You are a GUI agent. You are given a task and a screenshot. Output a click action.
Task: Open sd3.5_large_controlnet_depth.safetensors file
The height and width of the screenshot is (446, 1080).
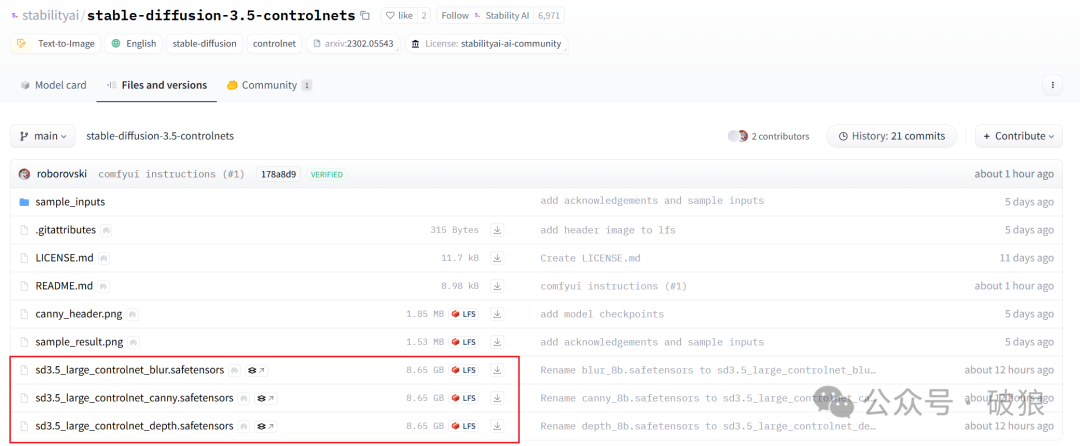pyautogui.click(x=134, y=426)
